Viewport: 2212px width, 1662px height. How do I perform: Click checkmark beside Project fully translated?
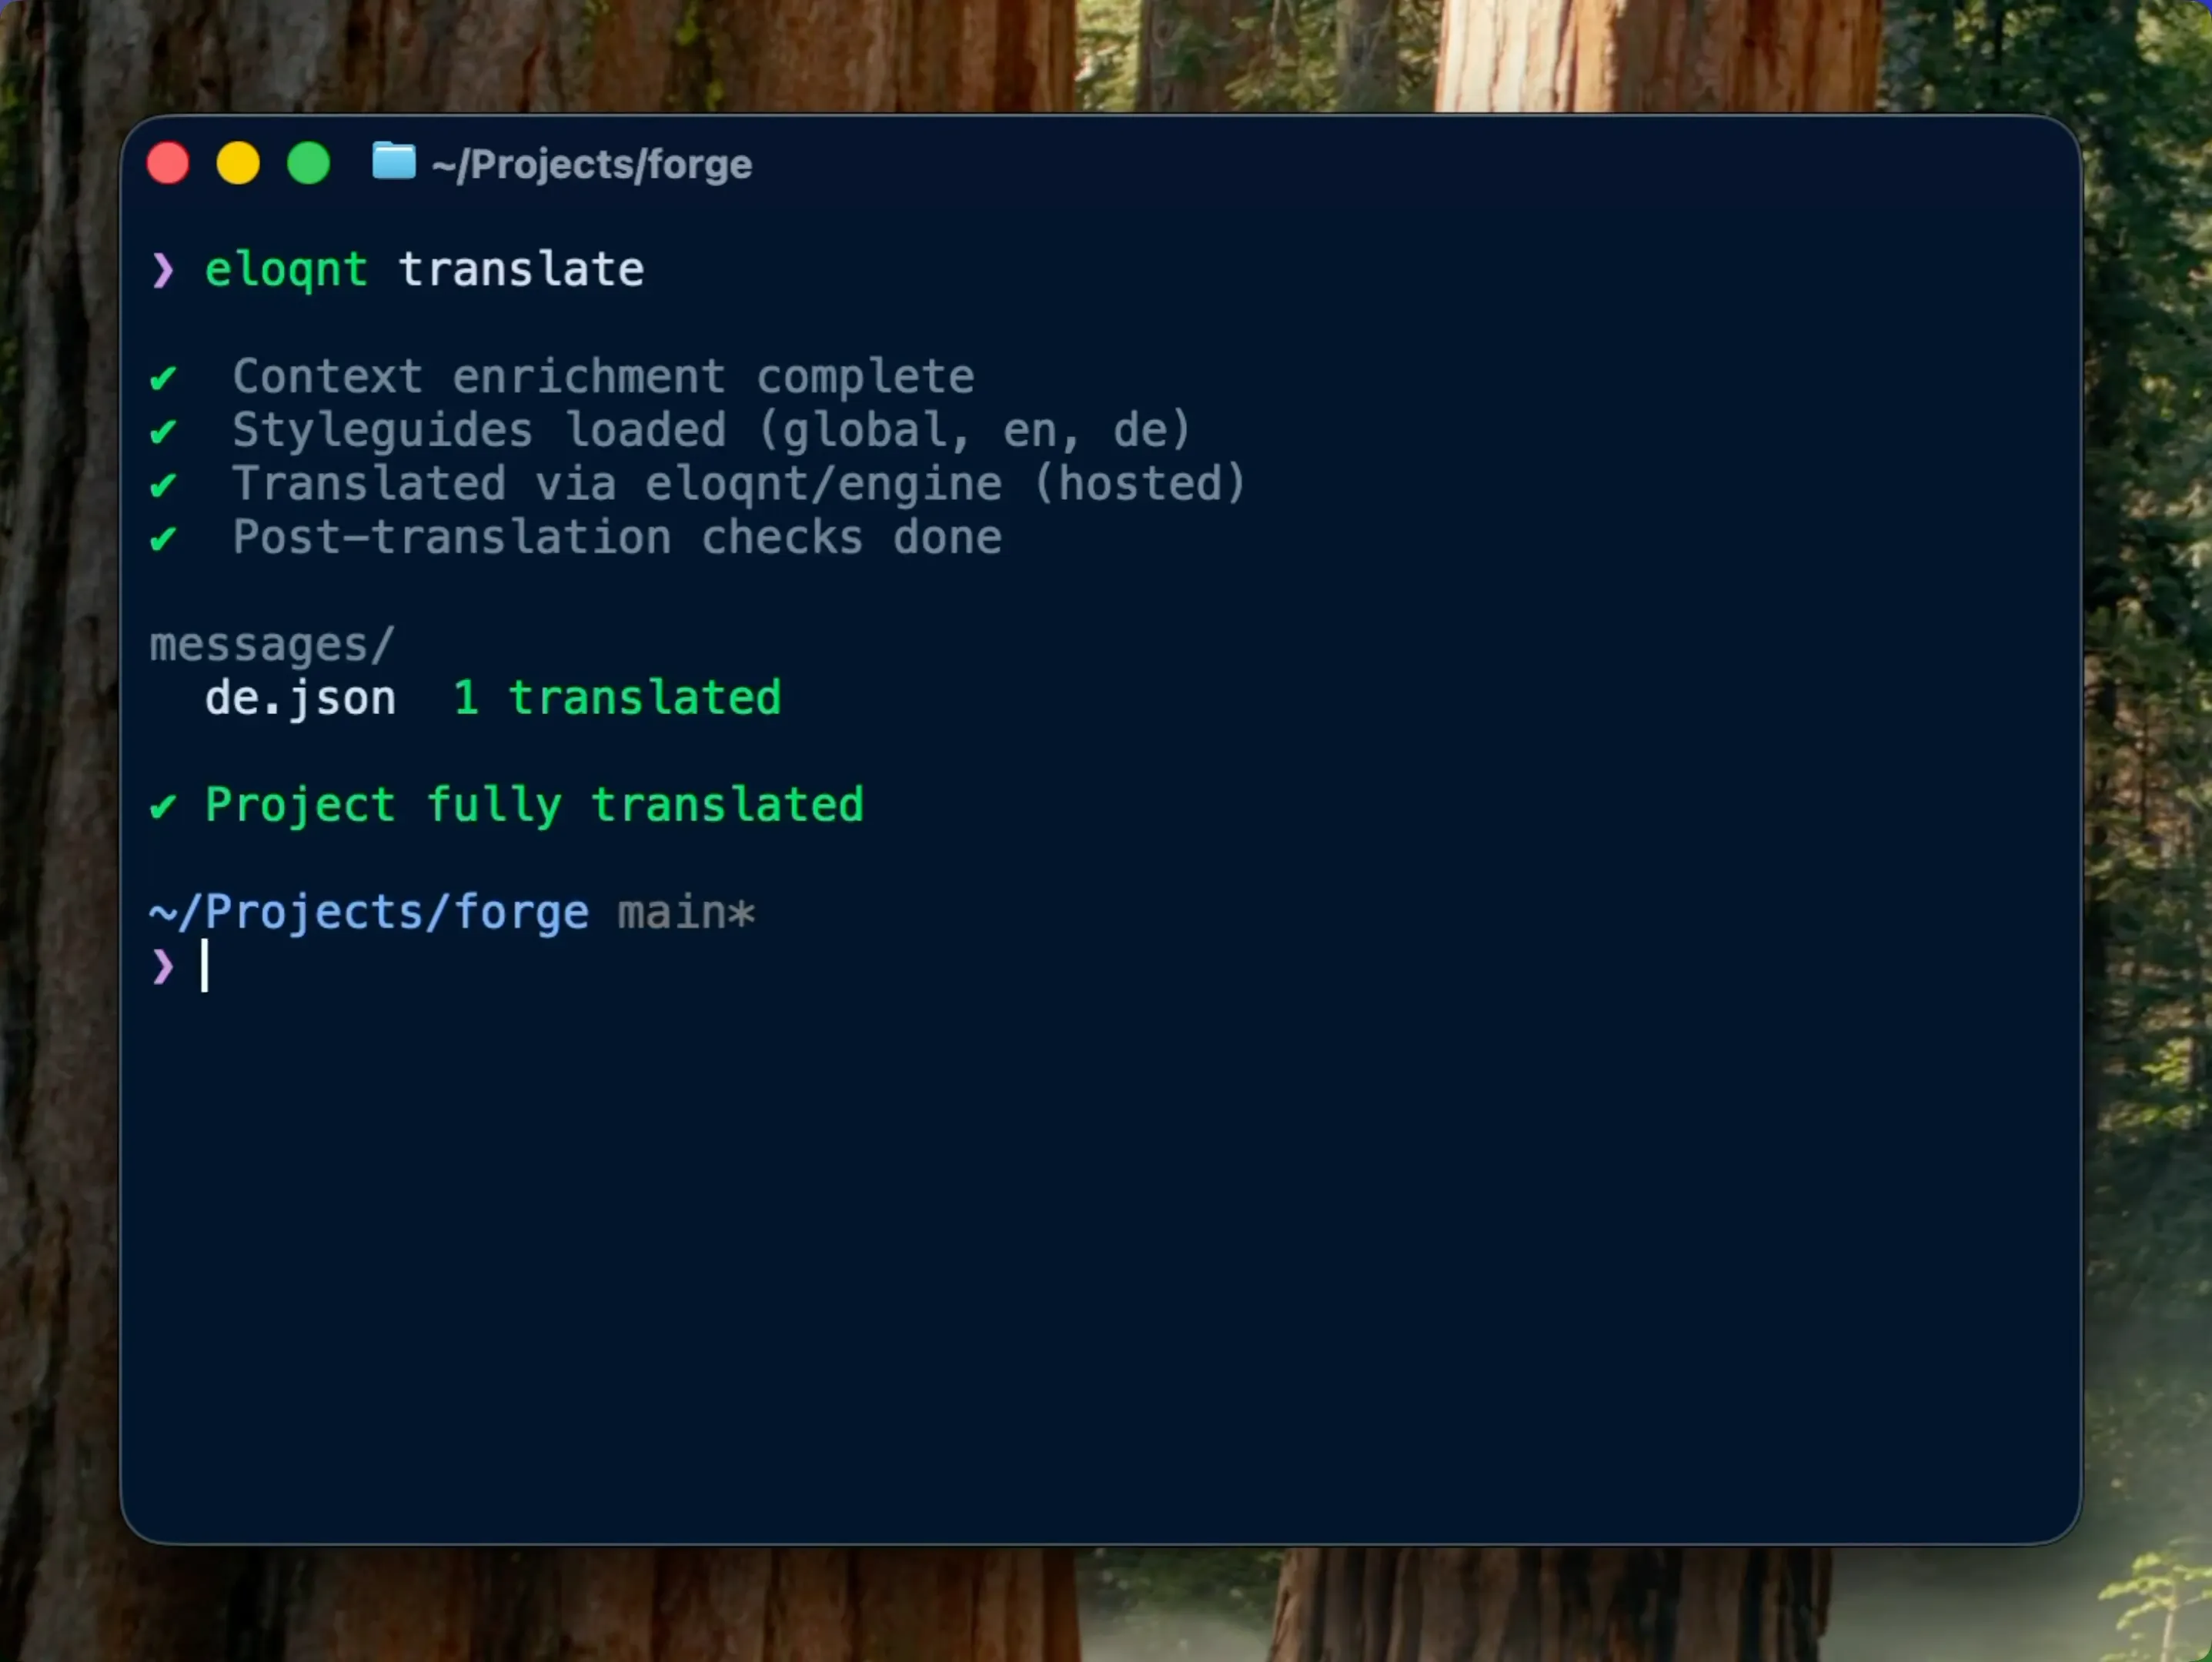163,806
